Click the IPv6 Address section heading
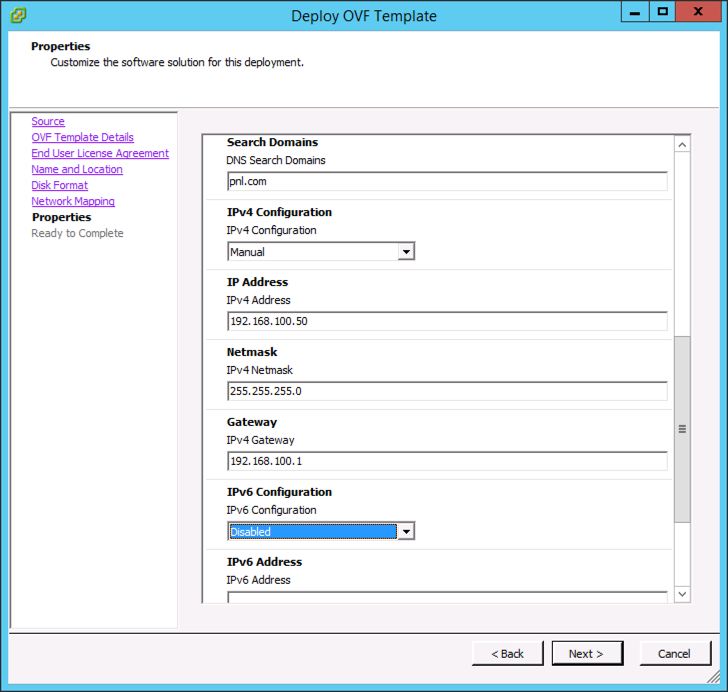Viewport: 728px width, 692px height. tap(264, 562)
